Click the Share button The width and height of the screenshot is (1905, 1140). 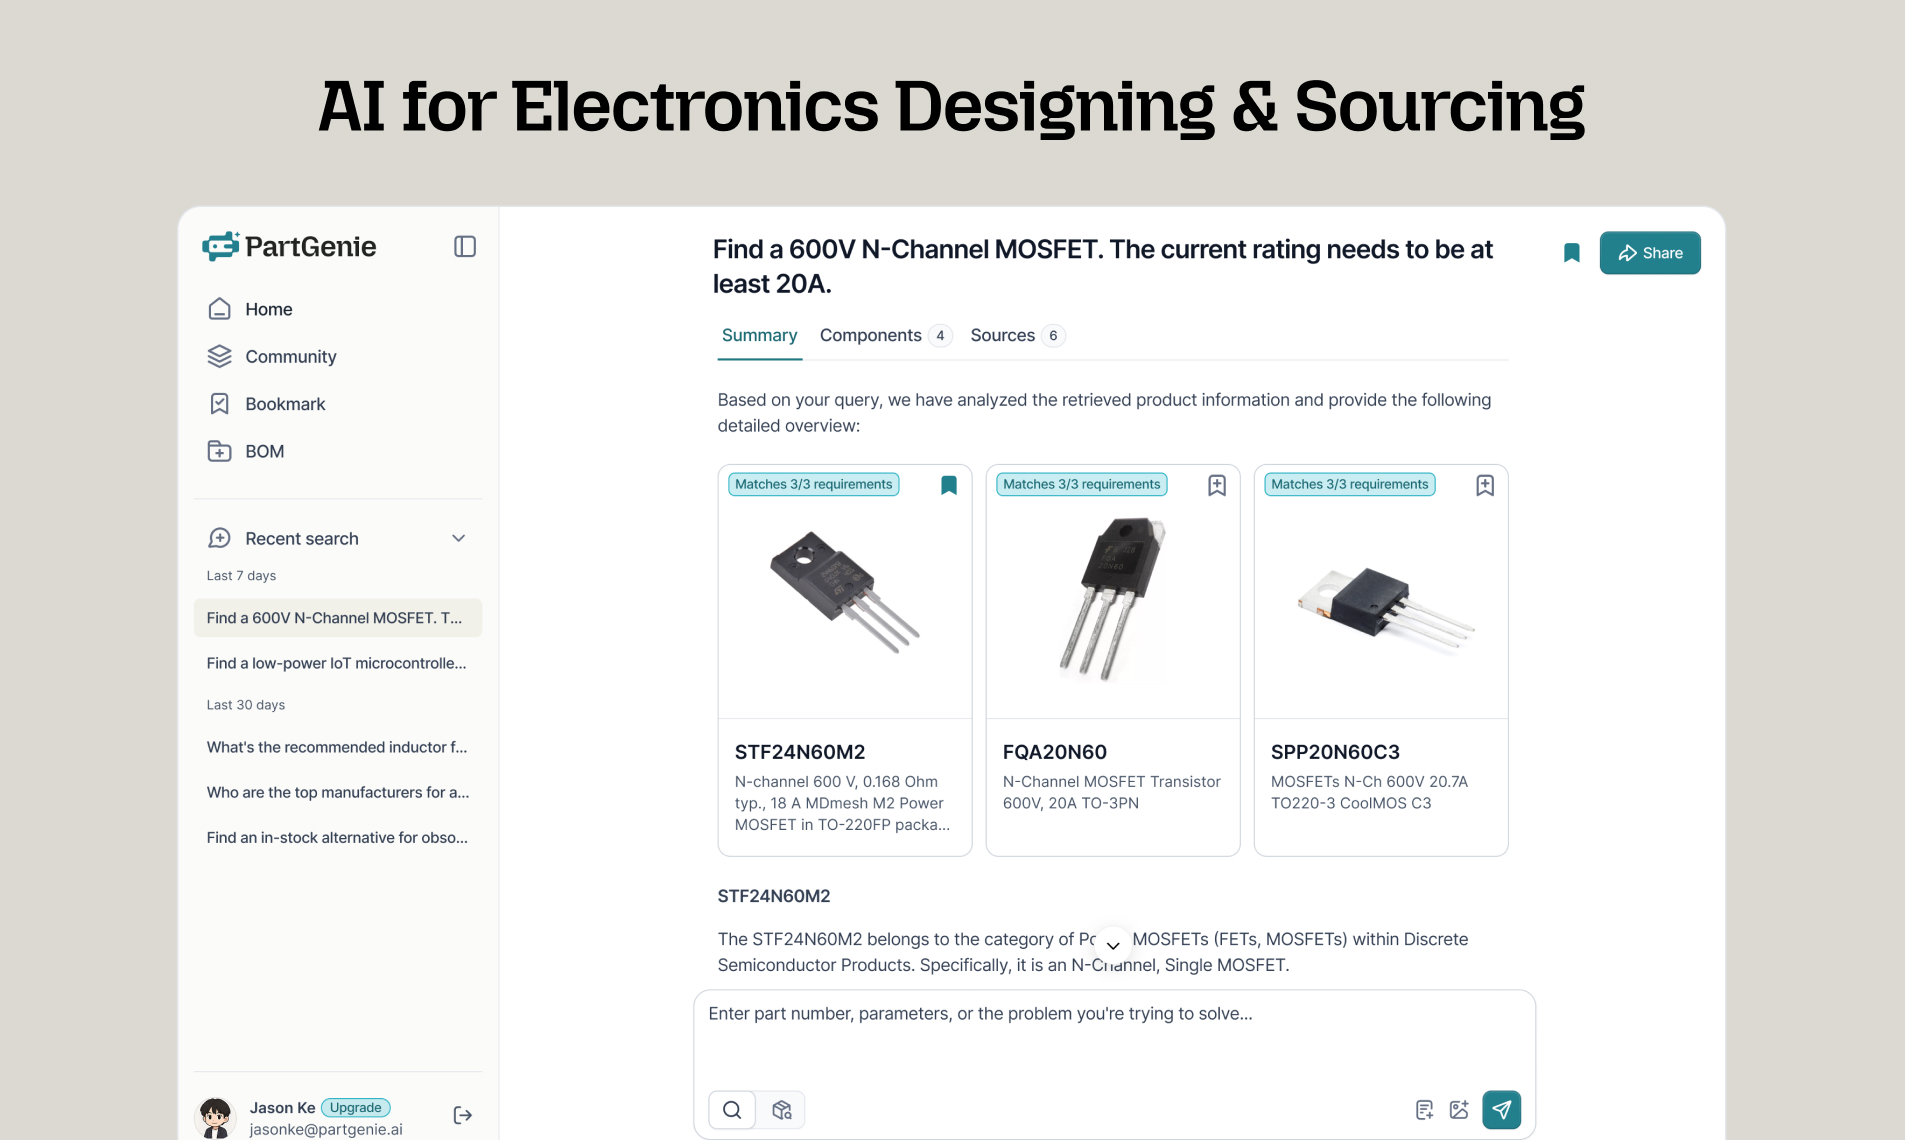[x=1649, y=252]
